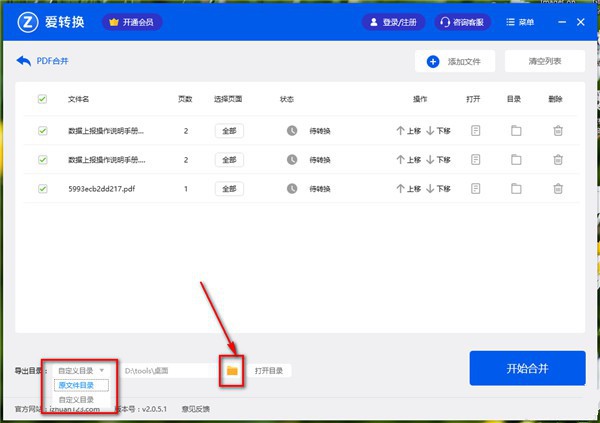Screen dimensions: 600x423
Task: Click the export path input field
Action: pos(165,370)
